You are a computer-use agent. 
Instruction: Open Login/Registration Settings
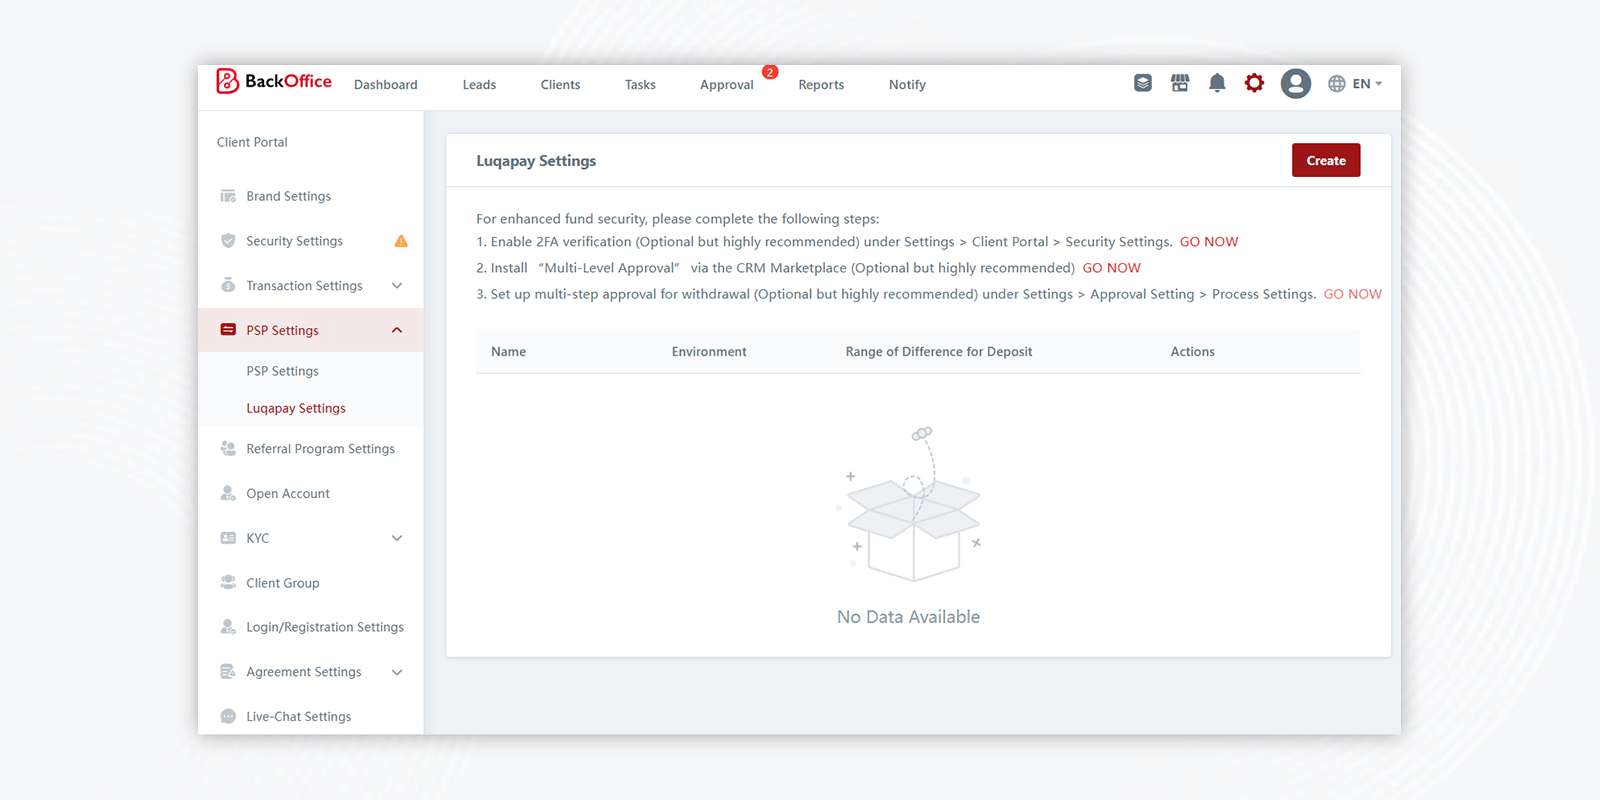point(325,627)
